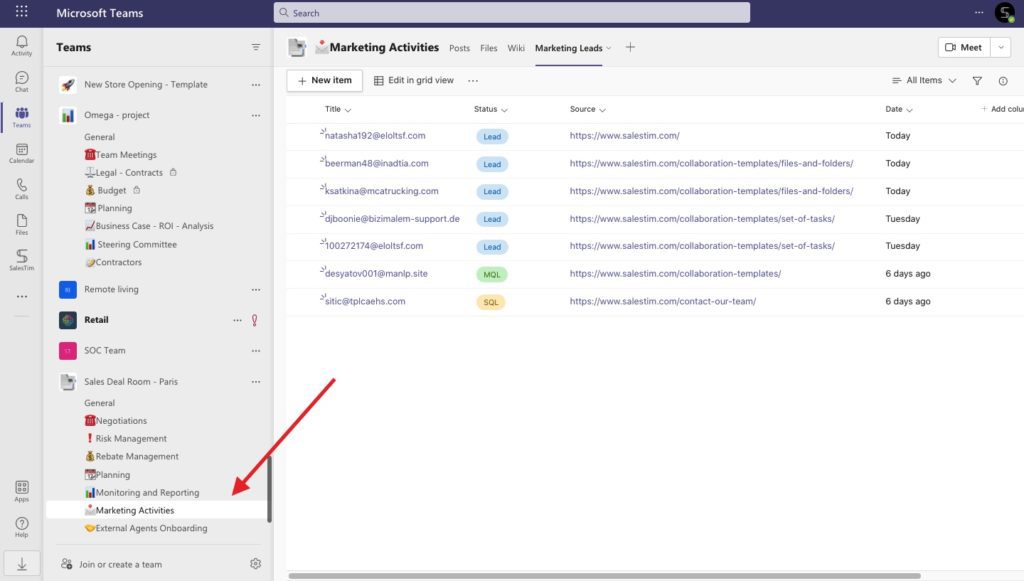This screenshot has height=581, width=1024.
Task: Open the Activity feed bell icon
Action: 22,45
